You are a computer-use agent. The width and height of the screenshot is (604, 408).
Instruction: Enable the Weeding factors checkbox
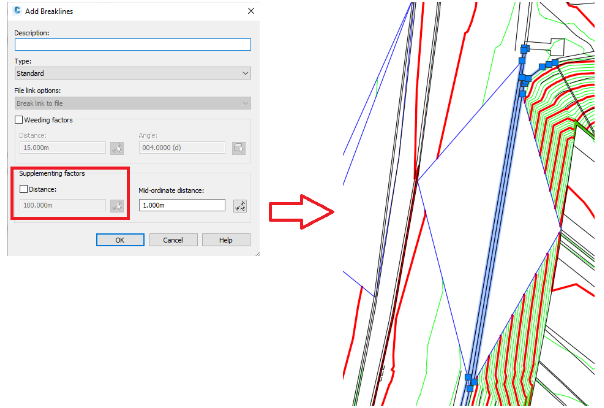coord(19,120)
